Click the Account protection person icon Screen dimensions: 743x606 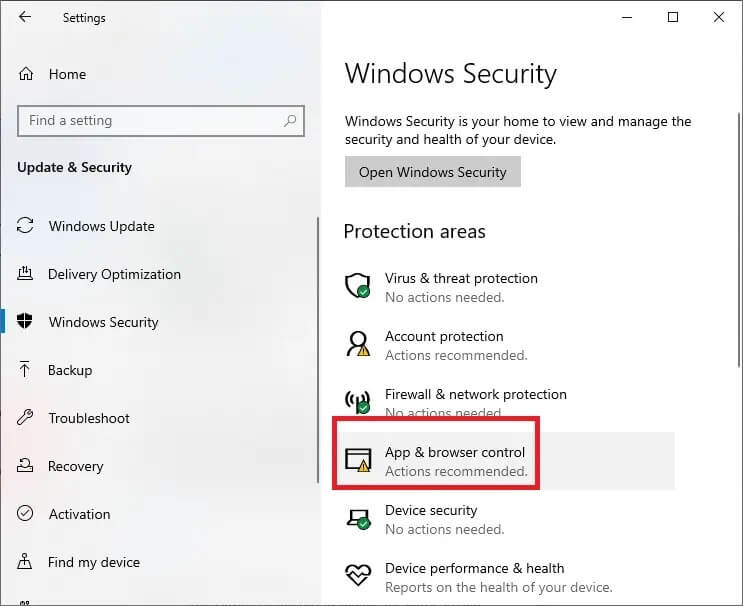coord(358,344)
